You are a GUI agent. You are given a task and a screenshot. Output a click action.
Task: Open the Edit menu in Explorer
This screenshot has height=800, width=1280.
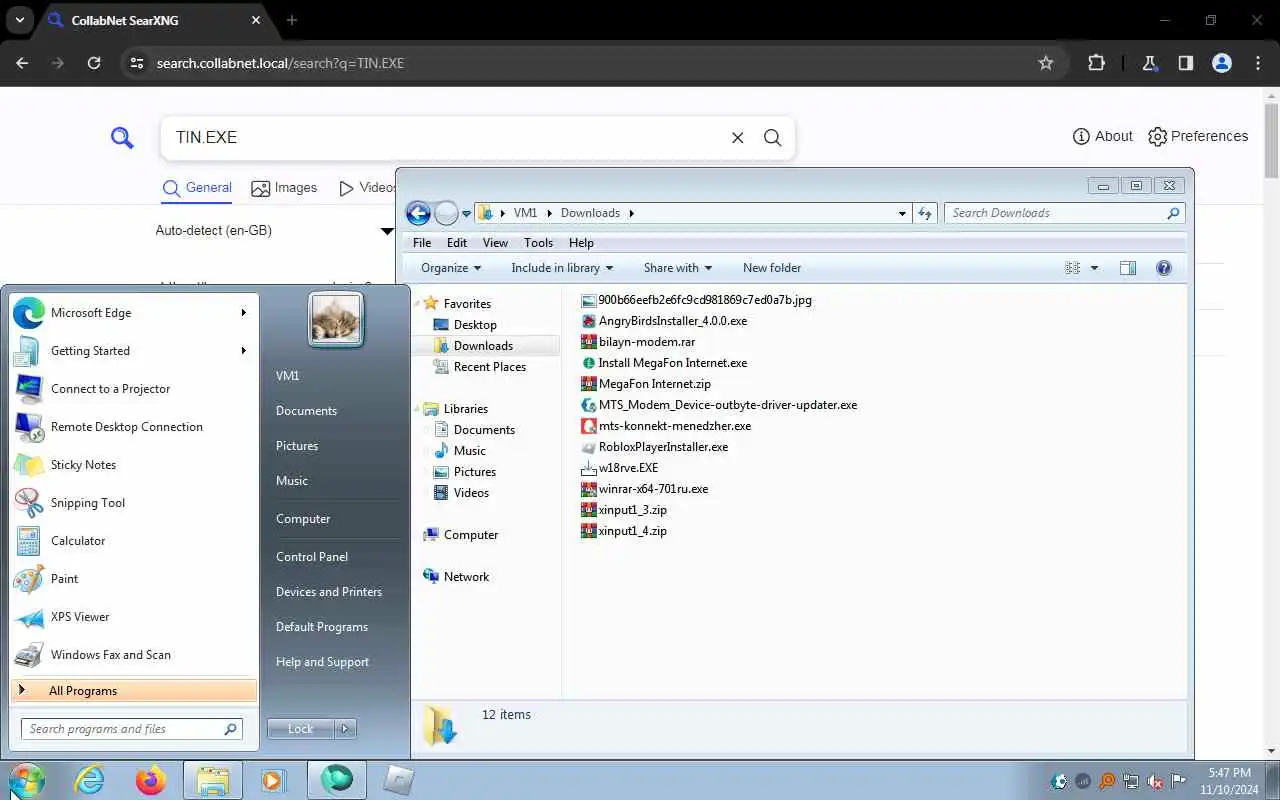(457, 243)
